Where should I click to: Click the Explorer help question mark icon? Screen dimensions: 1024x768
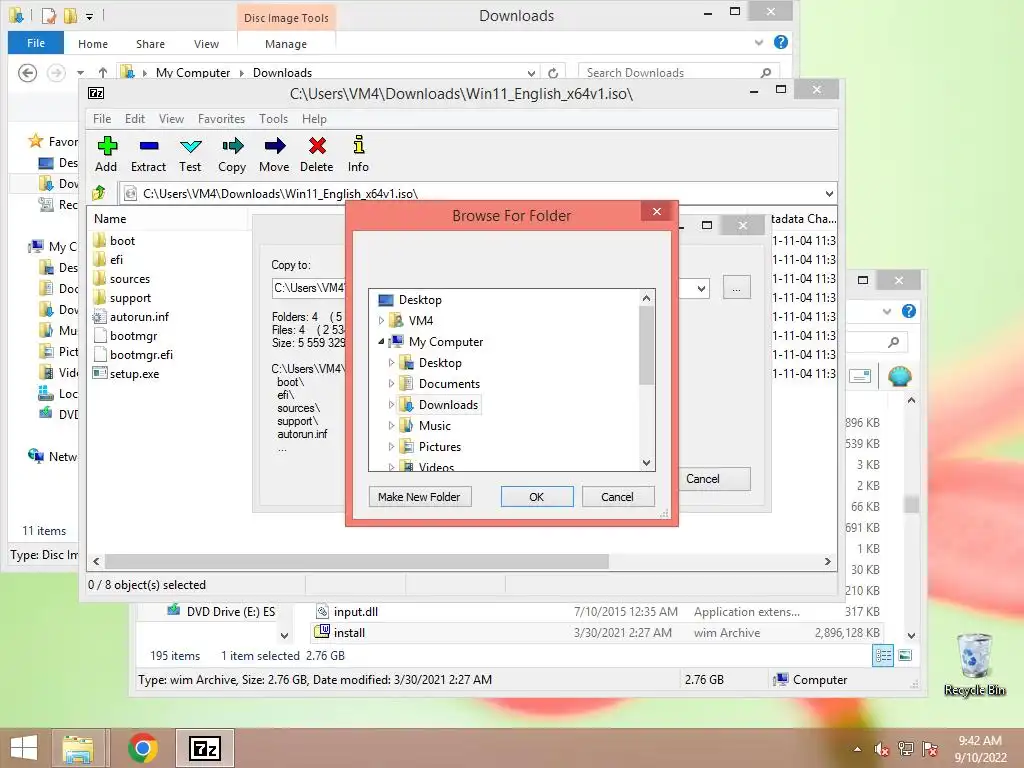tap(780, 42)
